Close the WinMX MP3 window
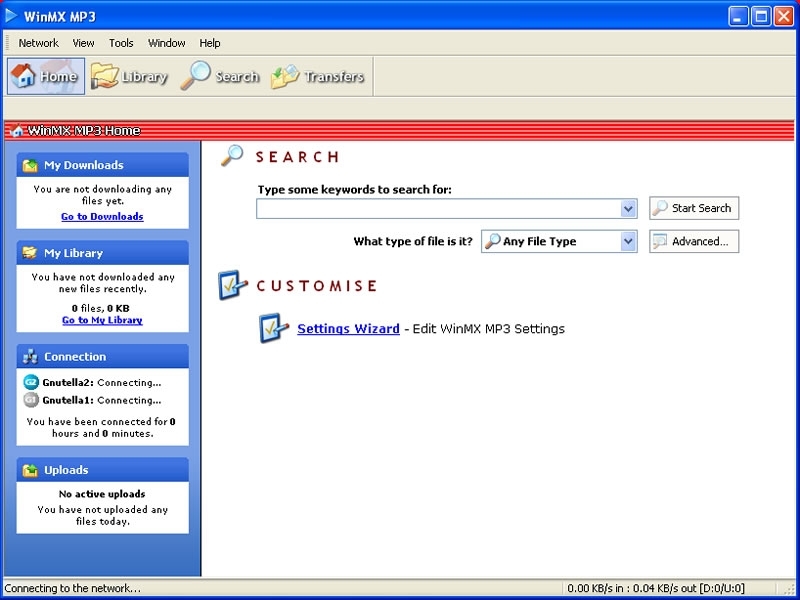800x600 pixels. [784, 17]
